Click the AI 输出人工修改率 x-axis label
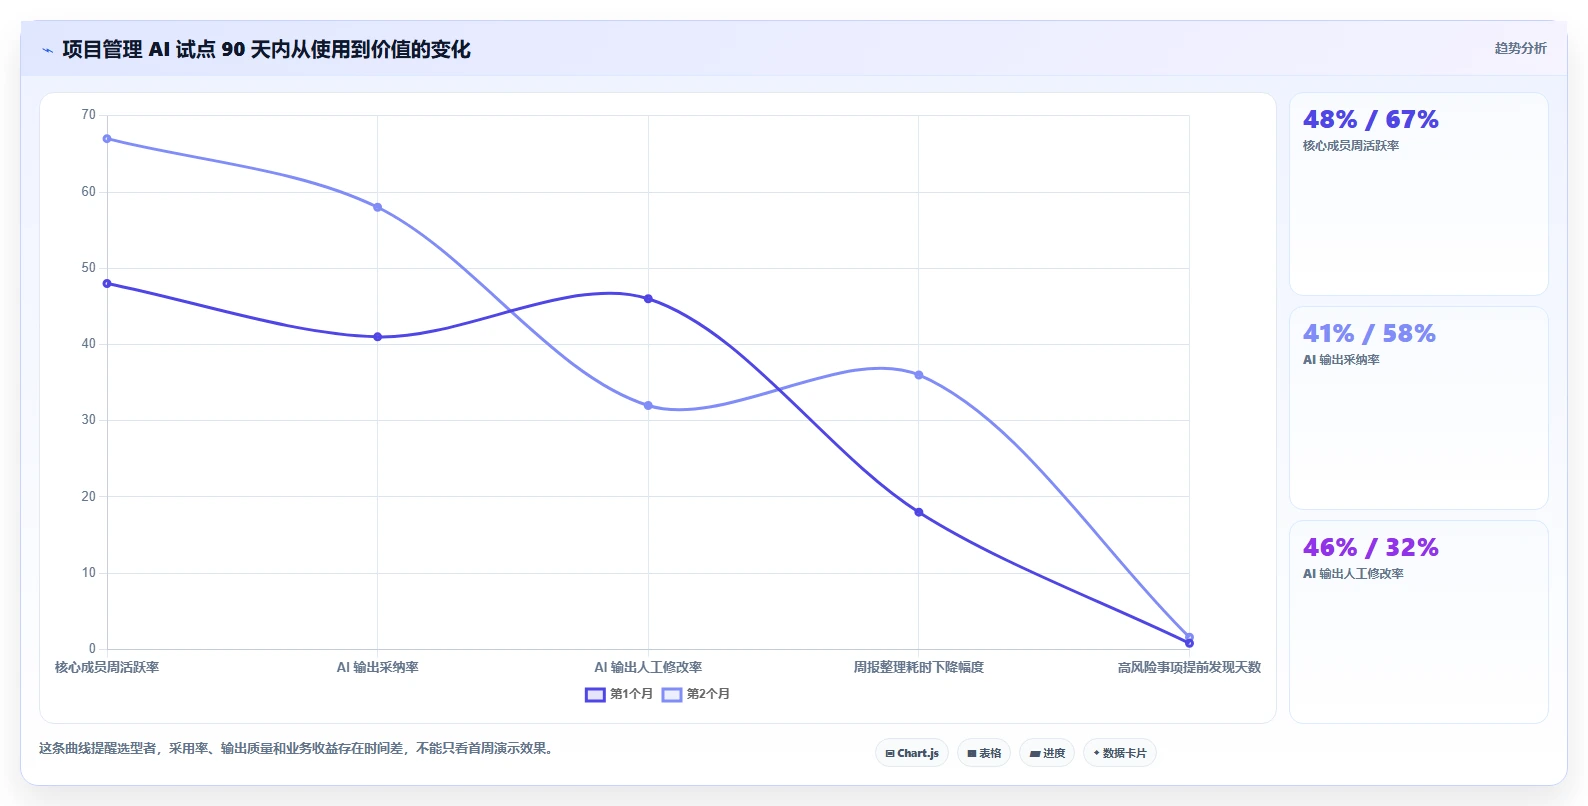1588x806 pixels. coord(648,667)
